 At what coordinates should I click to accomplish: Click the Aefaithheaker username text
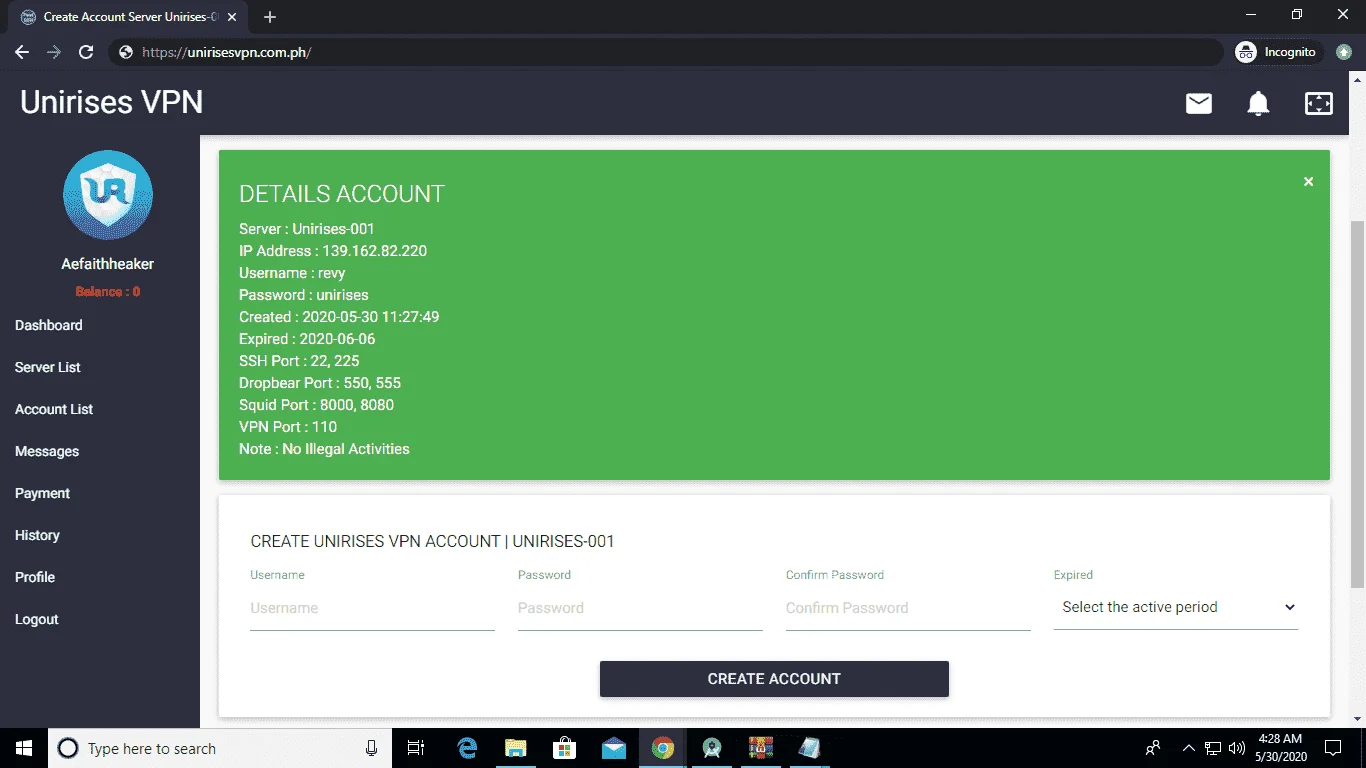[x=108, y=264]
